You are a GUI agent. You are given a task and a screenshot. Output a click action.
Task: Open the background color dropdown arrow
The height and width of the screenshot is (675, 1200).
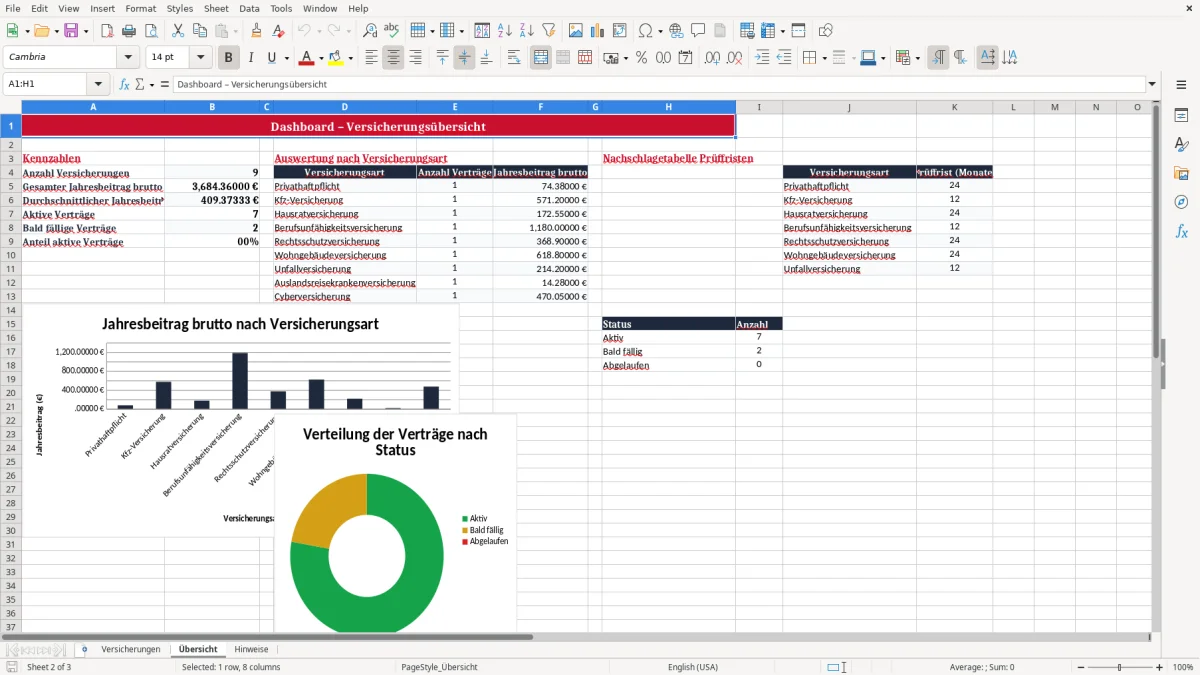(x=350, y=58)
